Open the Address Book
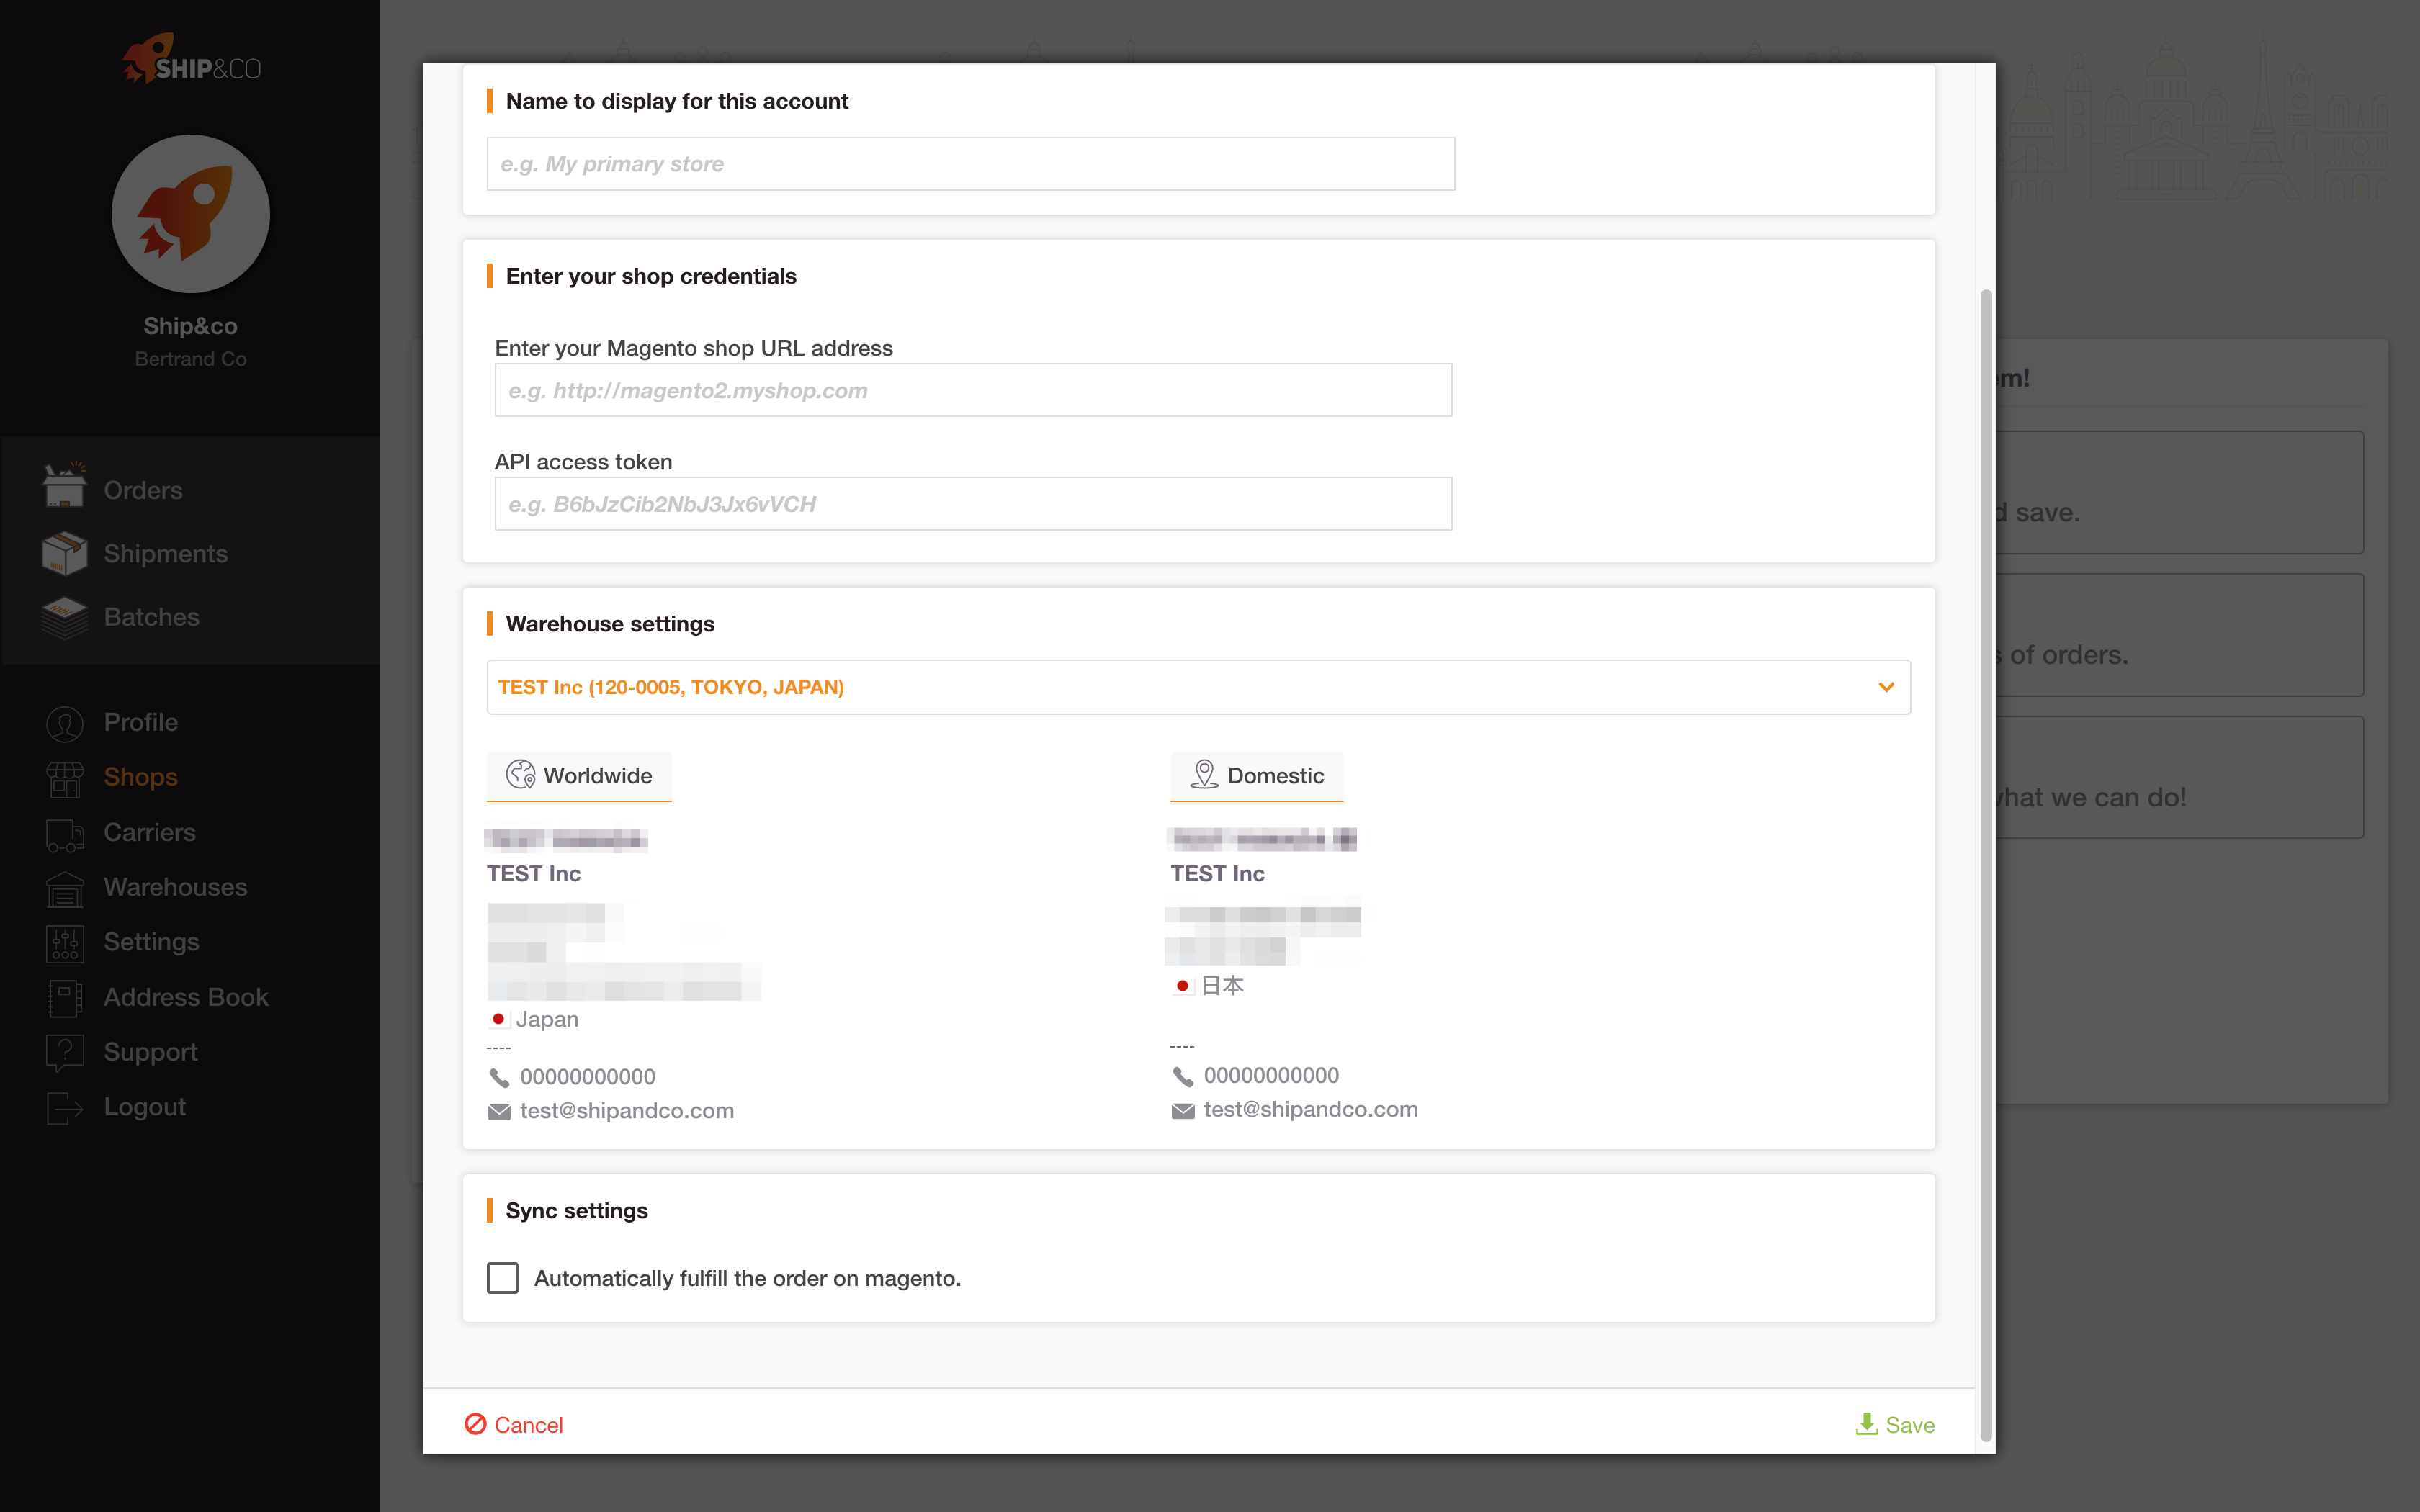Viewport: 2420px width, 1512px height. tap(185, 997)
